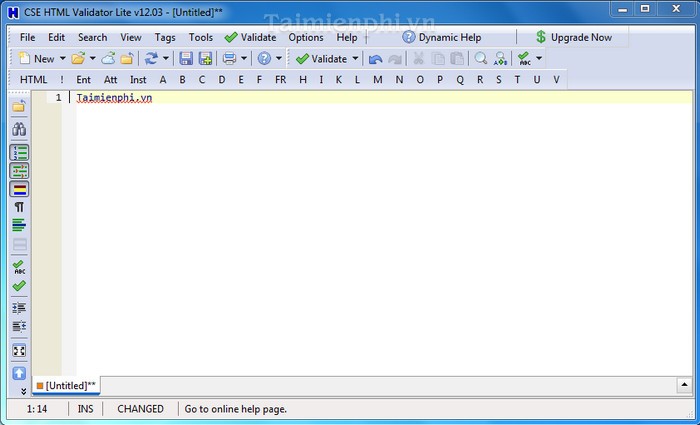Click the FR tag letter button
Image resolution: width=700 pixels, height=425 pixels.
click(280, 80)
